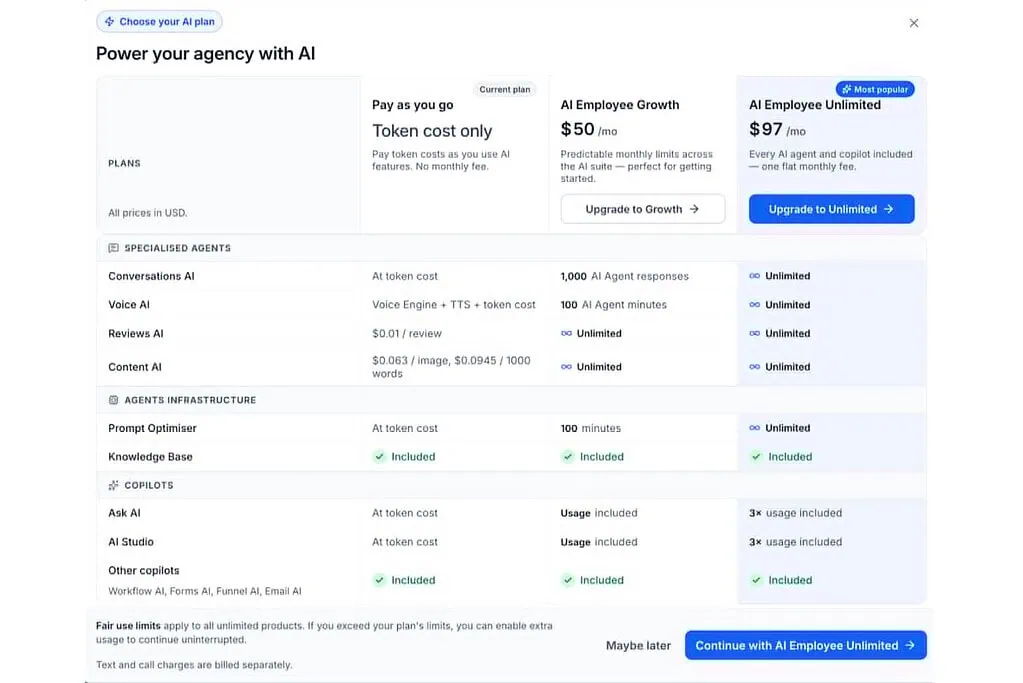Click the Upgrade to Unlimited button
1023x683 pixels.
[x=831, y=209]
